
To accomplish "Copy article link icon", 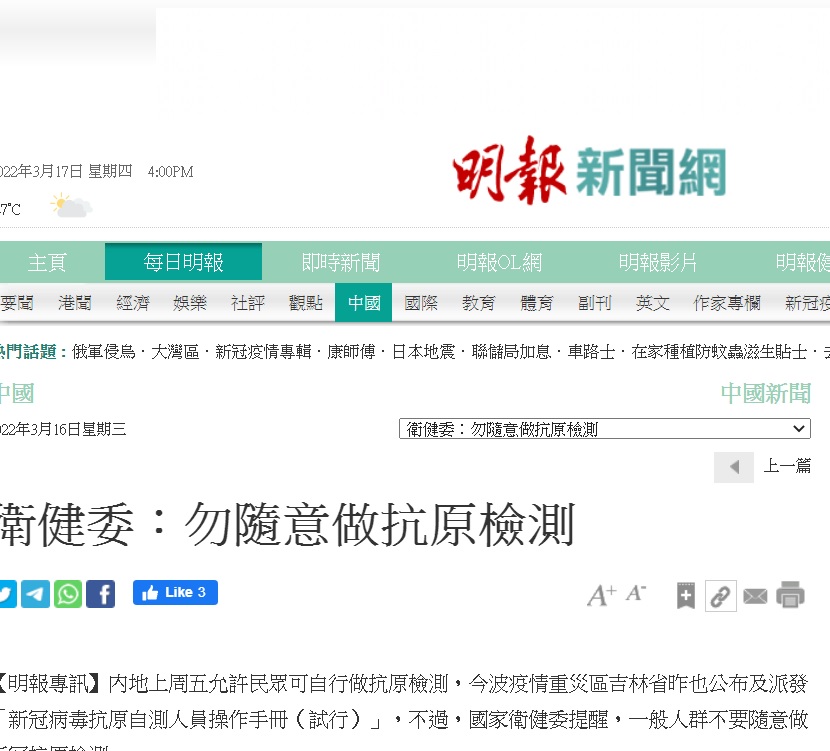I will coord(720,596).
